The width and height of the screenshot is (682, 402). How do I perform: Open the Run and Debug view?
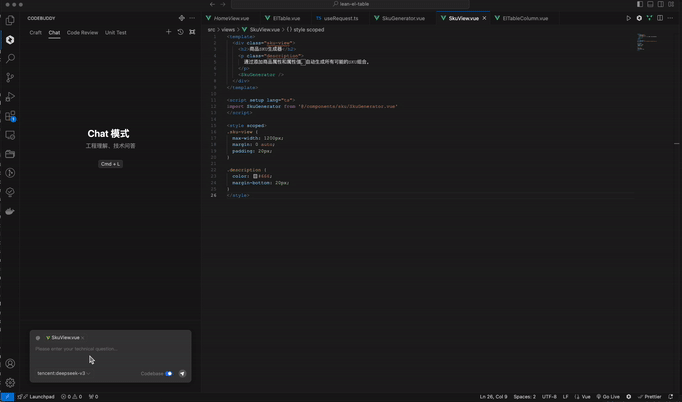pos(10,97)
